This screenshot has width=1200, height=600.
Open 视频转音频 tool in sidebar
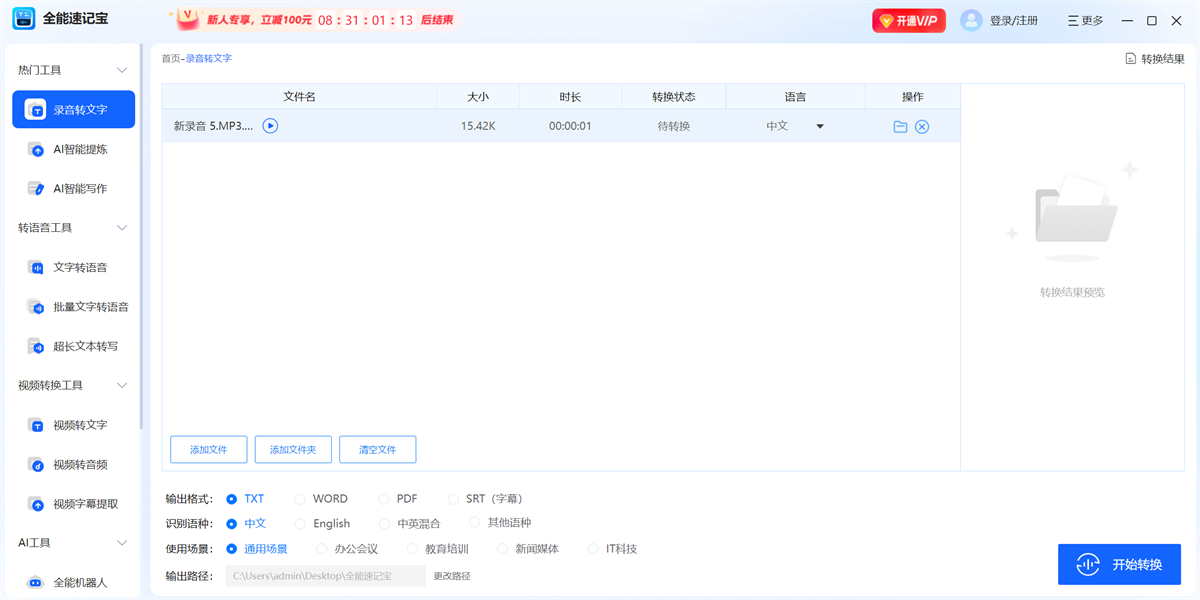(79, 465)
